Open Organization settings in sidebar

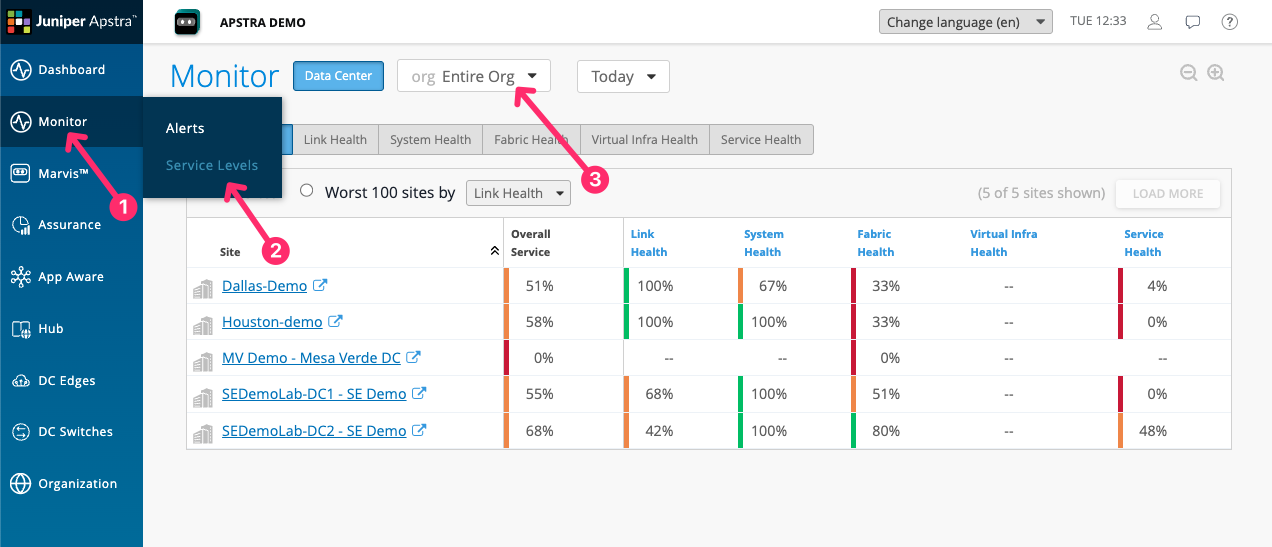(71, 484)
